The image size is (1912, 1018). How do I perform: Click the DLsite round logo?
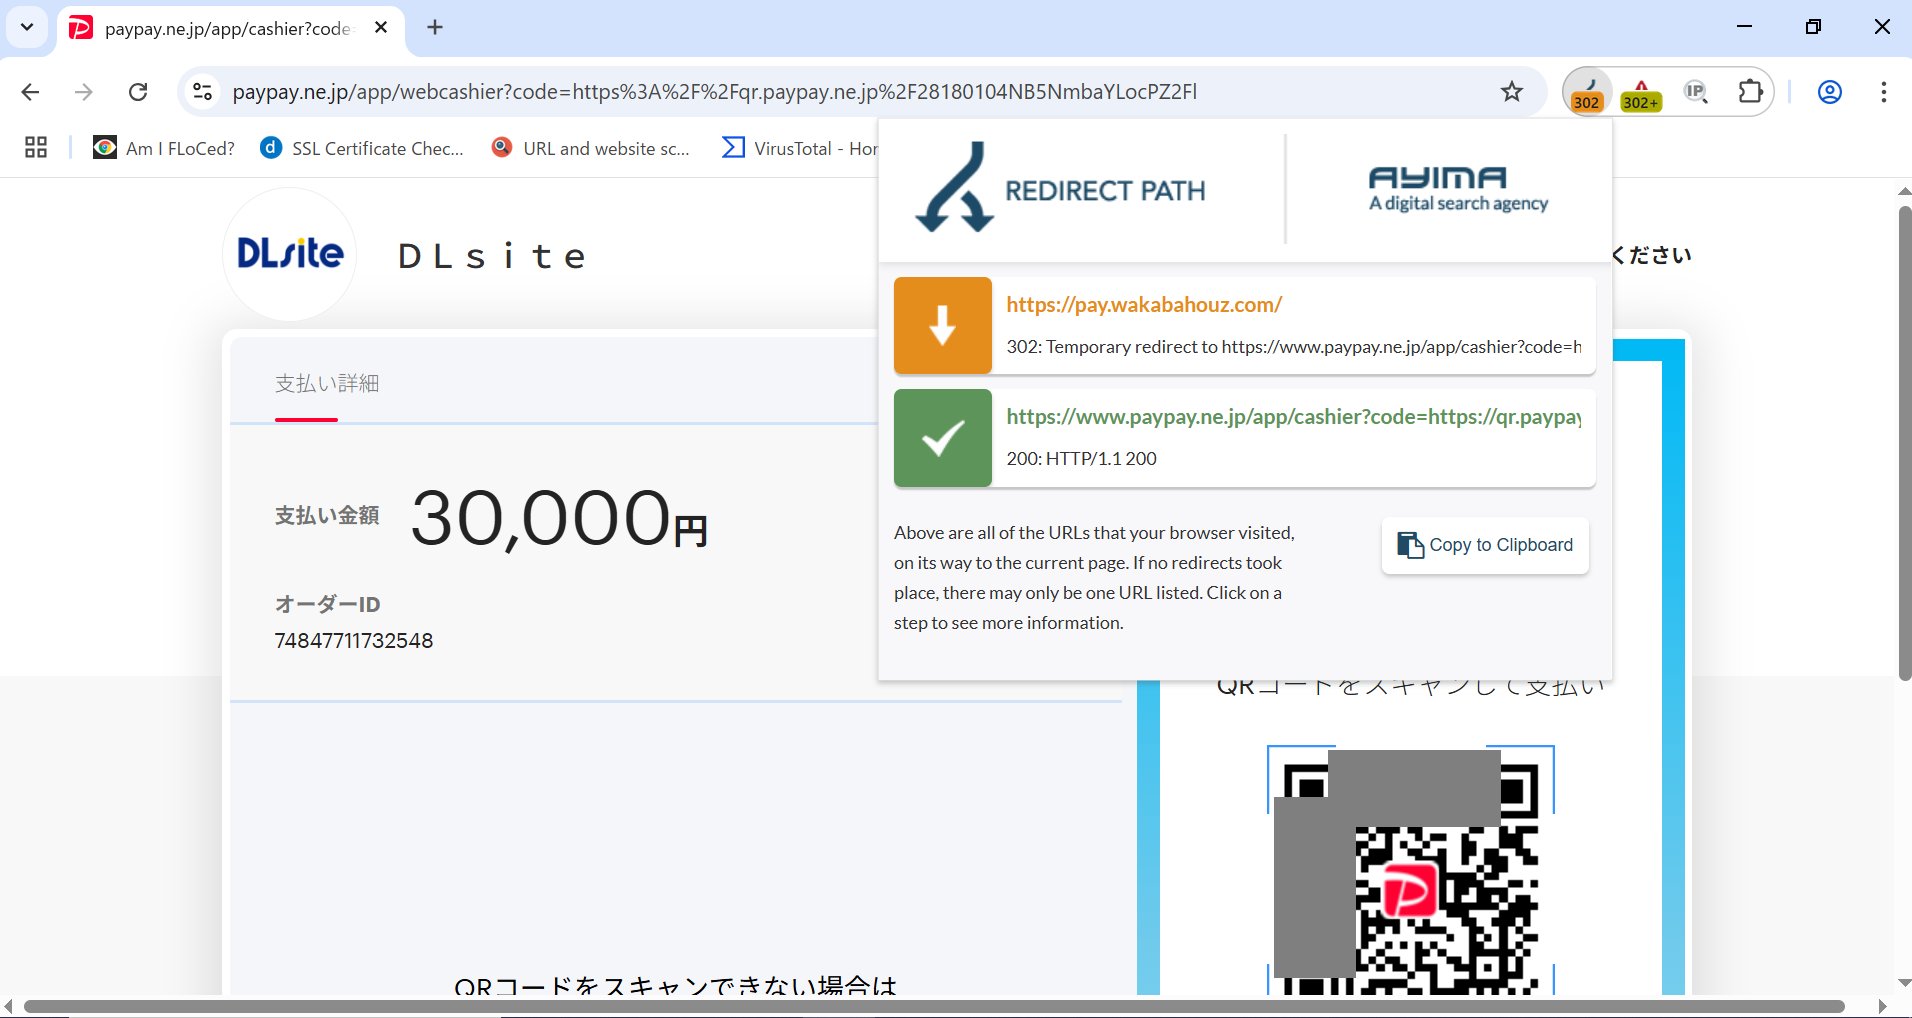point(290,254)
